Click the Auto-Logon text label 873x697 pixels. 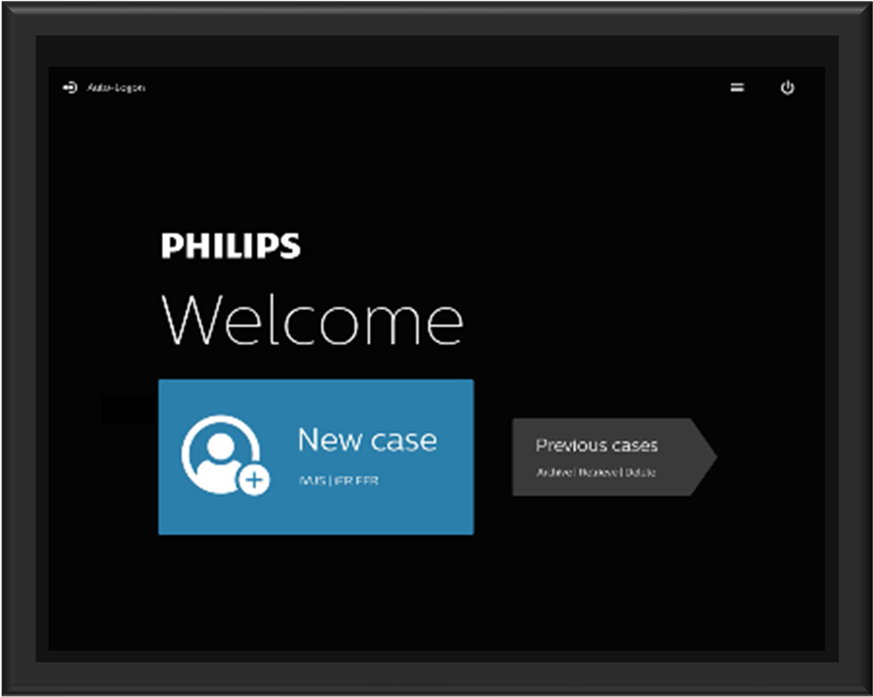116,87
